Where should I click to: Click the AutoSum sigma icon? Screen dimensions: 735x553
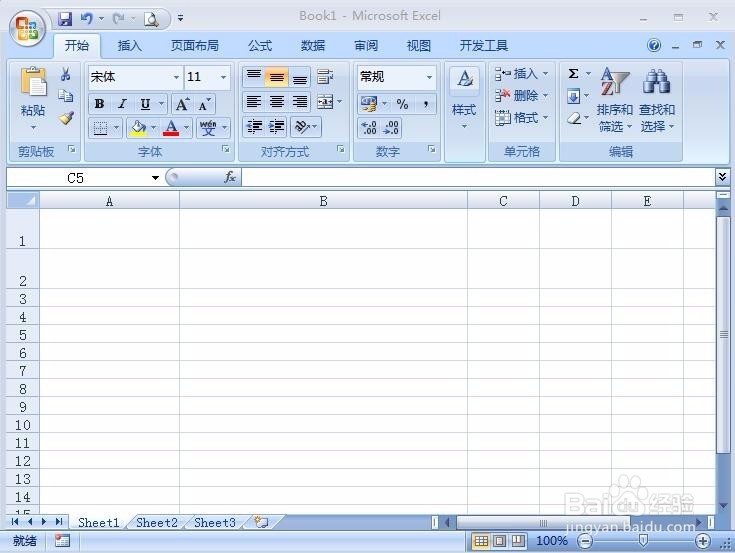coord(573,74)
